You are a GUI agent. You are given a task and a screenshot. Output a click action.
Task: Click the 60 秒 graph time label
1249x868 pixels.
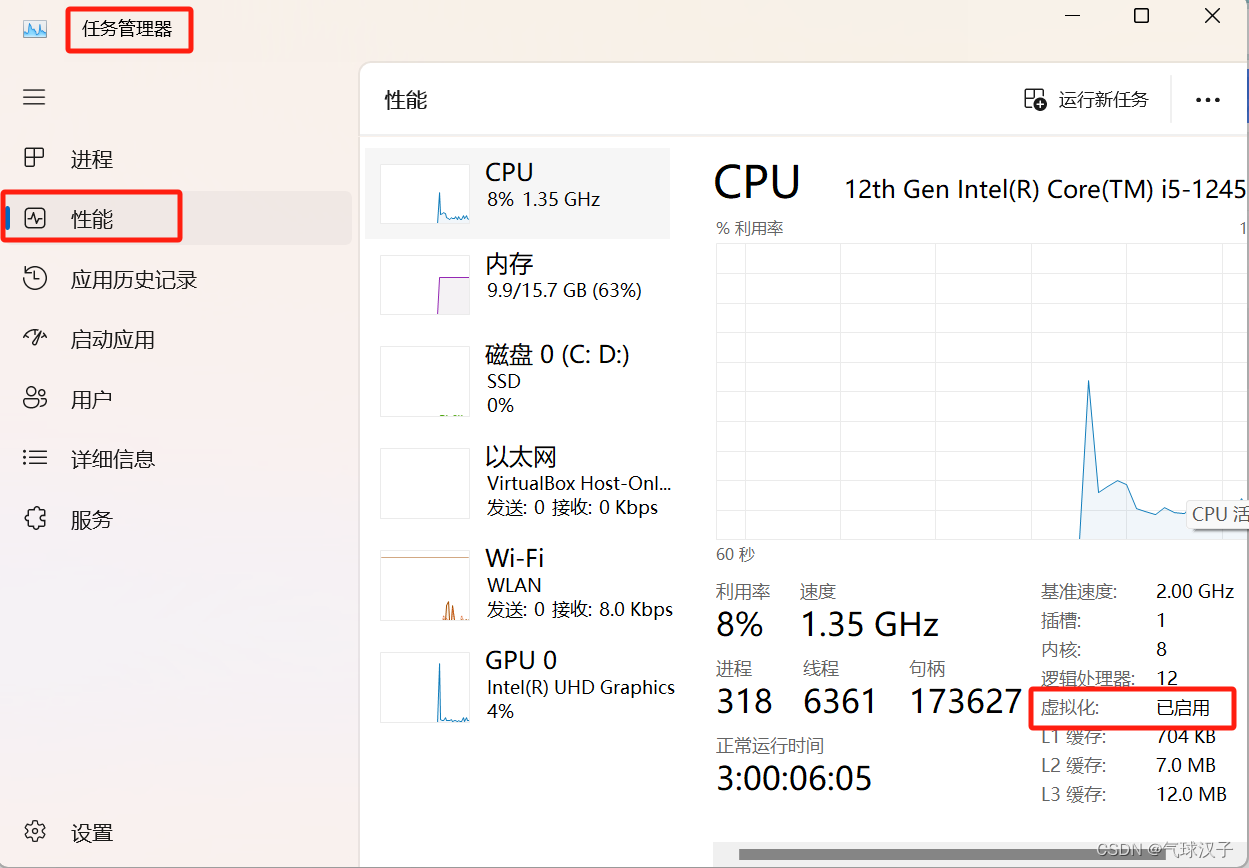pos(736,554)
